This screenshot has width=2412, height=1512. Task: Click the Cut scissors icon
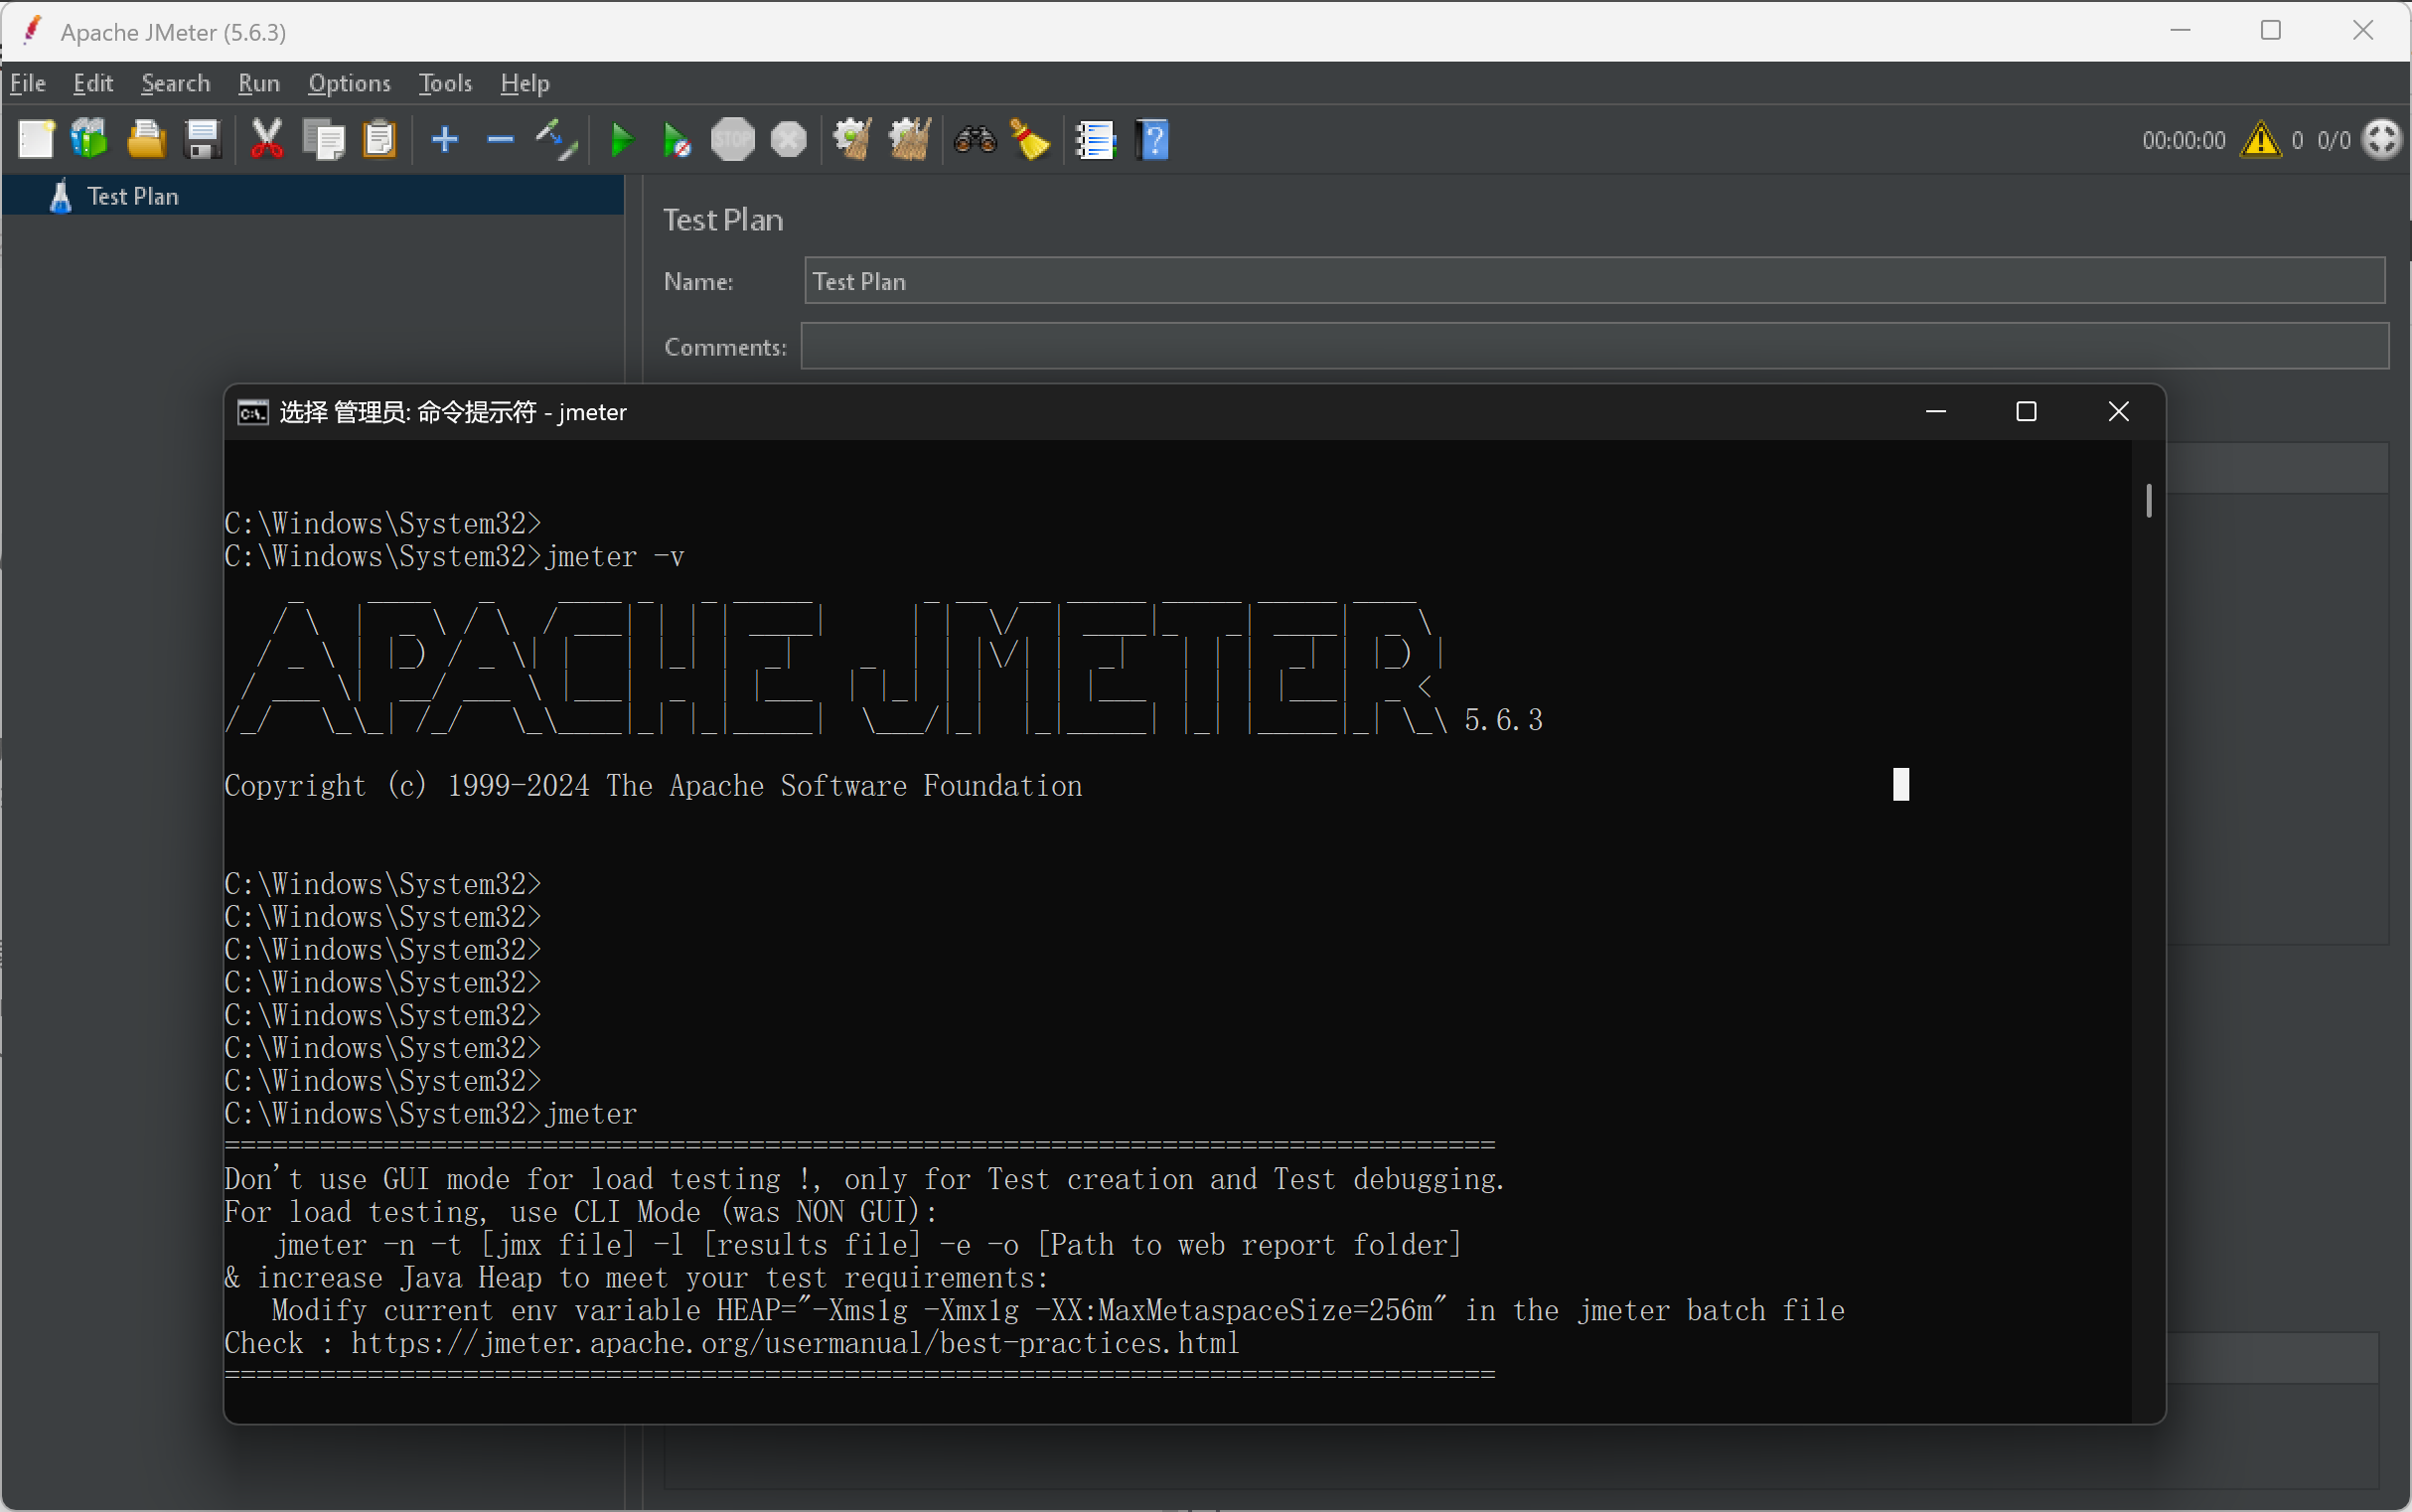point(266,140)
